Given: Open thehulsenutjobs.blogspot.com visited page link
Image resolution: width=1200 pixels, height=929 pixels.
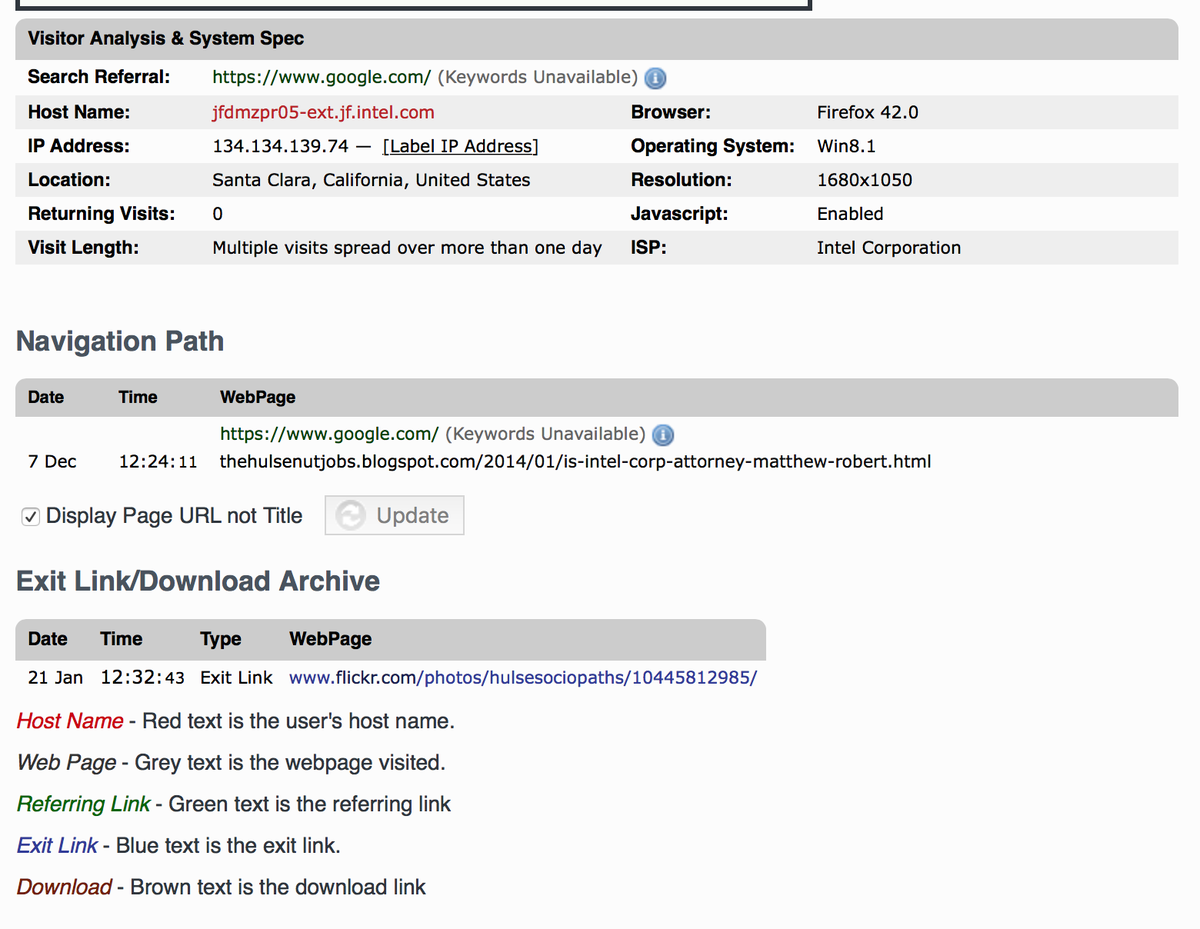Looking at the screenshot, I should click(x=575, y=461).
